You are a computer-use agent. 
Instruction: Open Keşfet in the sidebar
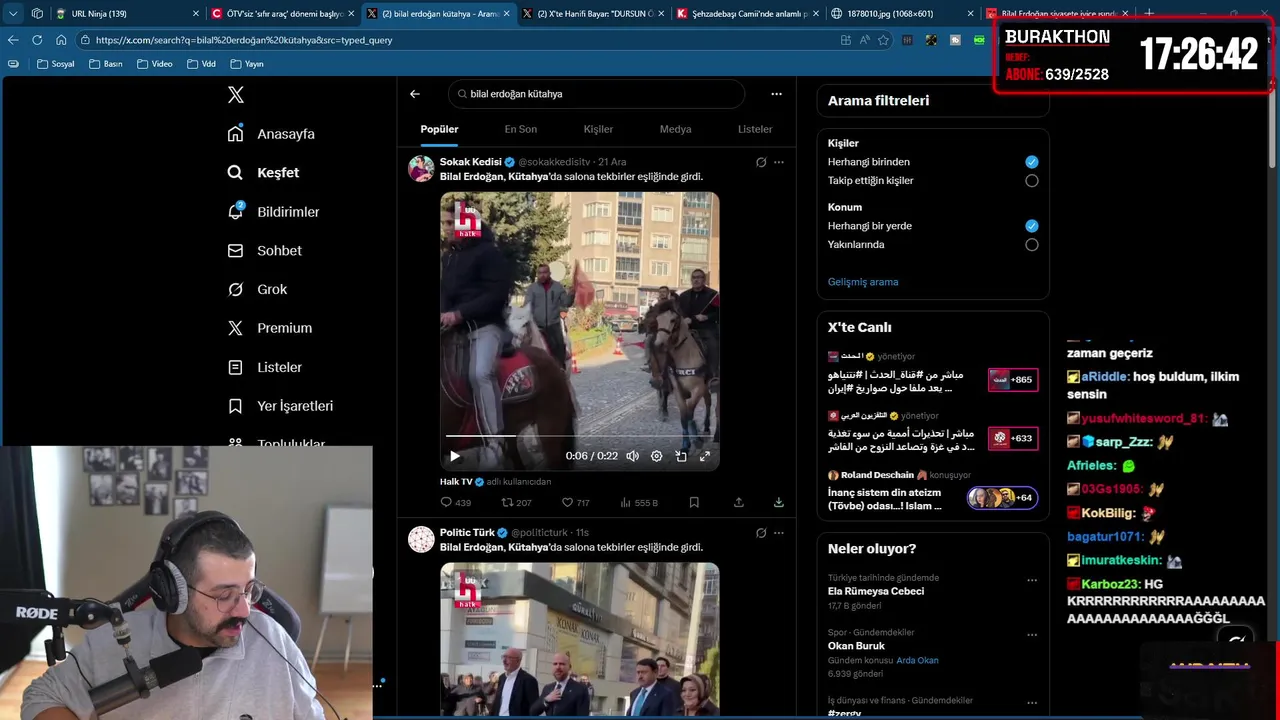(263, 173)
